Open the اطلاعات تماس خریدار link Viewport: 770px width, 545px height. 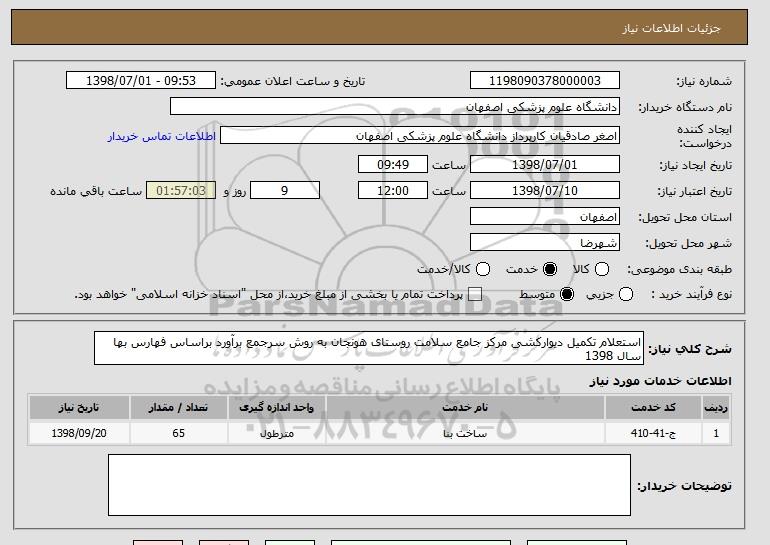coord(162,136)
